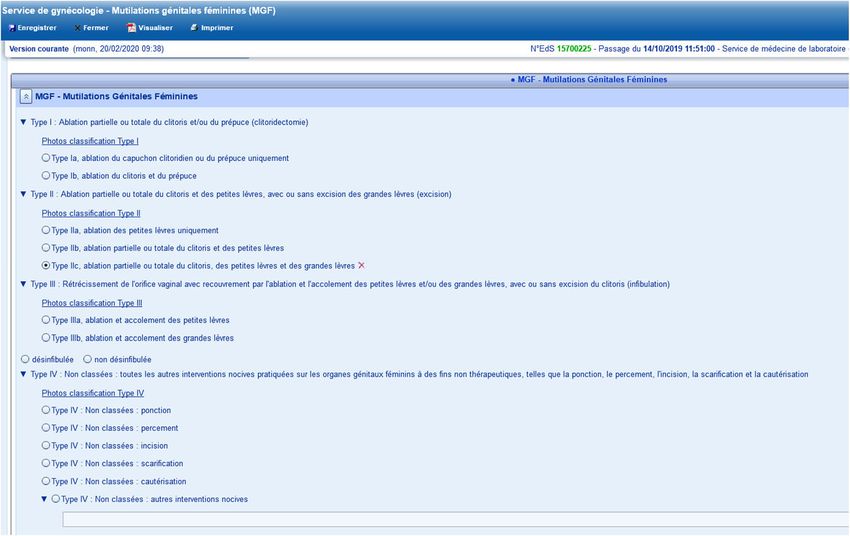The height and width of the screenshot is (536, 850).
Task: Click the MGF section title beside chevron
Action: 117,96
